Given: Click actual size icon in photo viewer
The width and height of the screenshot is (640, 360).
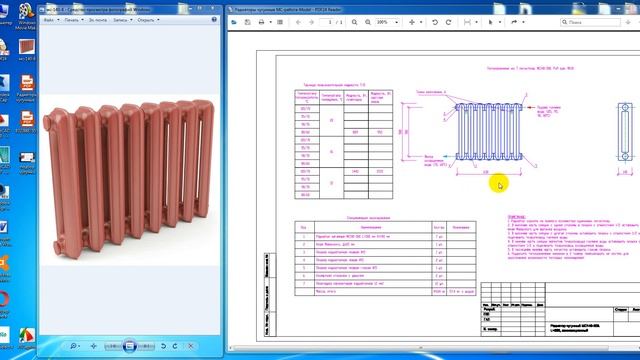Looking at the screenshot, I should tap(93, 346).
